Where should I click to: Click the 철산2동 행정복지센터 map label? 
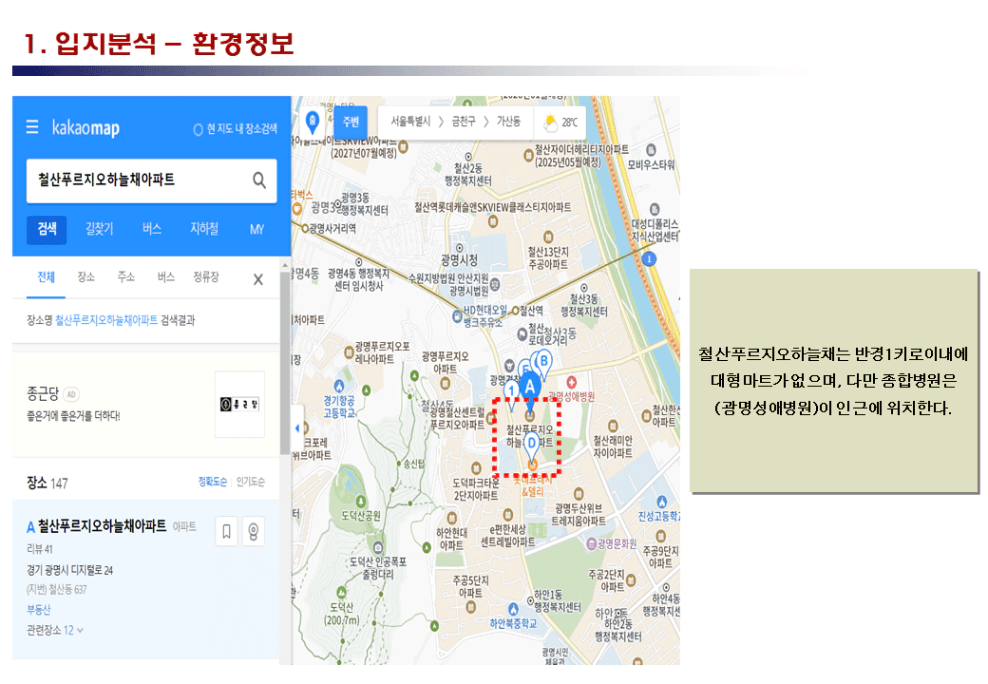point(468,174)
